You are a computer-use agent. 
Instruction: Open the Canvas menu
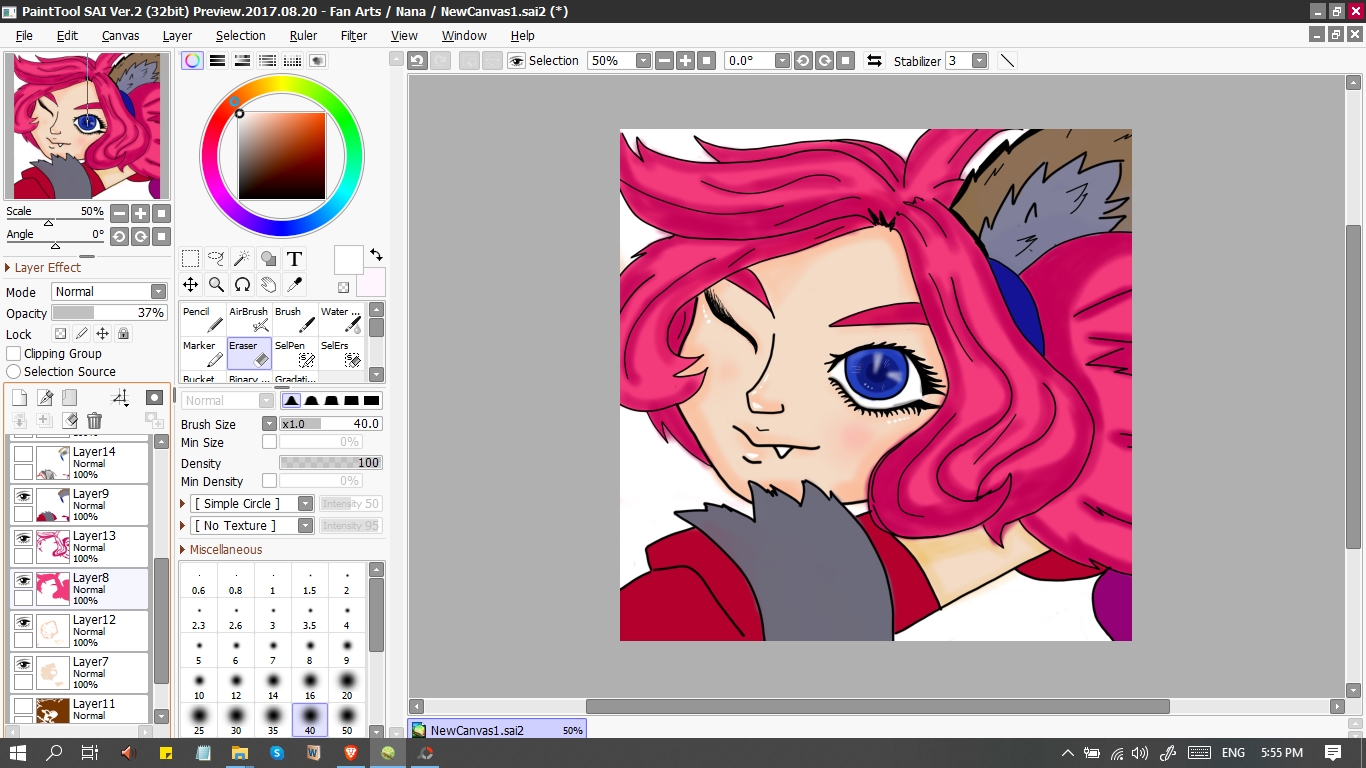[x=120, y=35]
